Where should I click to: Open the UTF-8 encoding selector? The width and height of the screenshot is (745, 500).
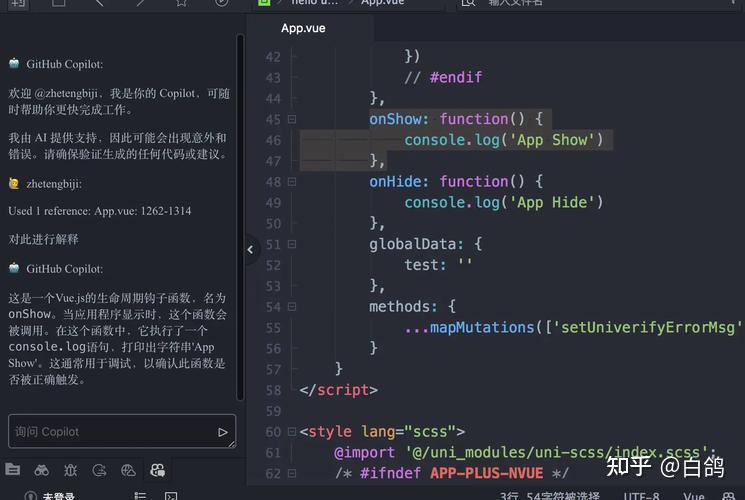coord(641,496)
